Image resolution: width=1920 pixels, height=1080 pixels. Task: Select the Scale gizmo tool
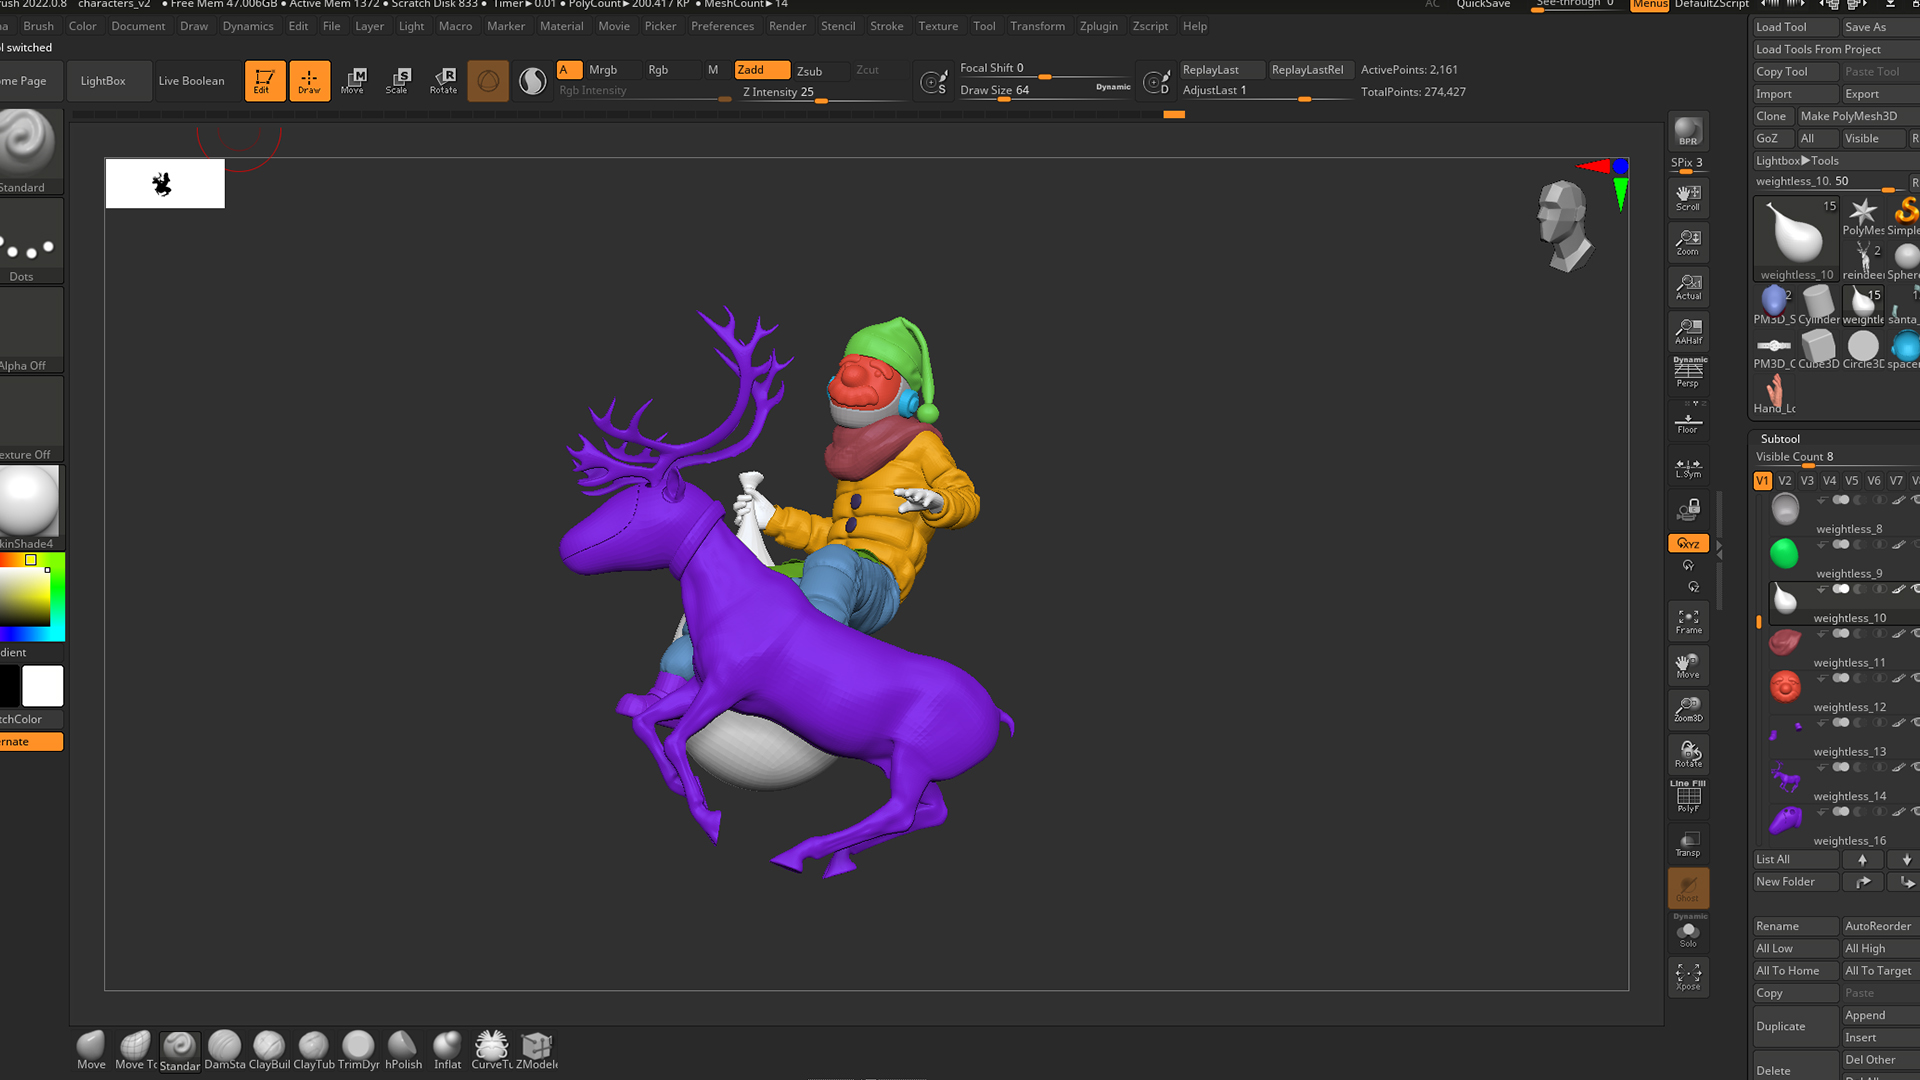[397, 80]
